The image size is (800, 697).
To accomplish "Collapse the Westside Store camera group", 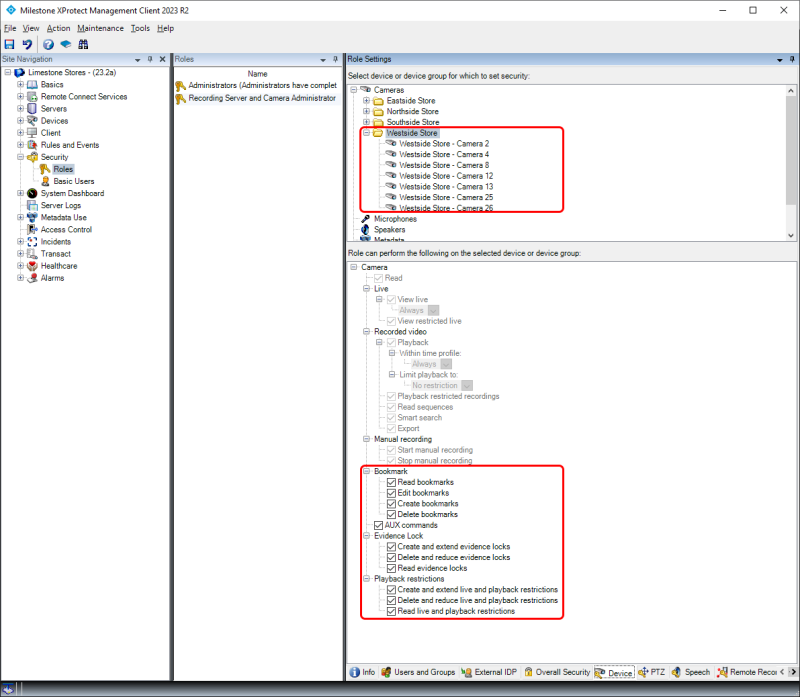I will coord(366,133).
